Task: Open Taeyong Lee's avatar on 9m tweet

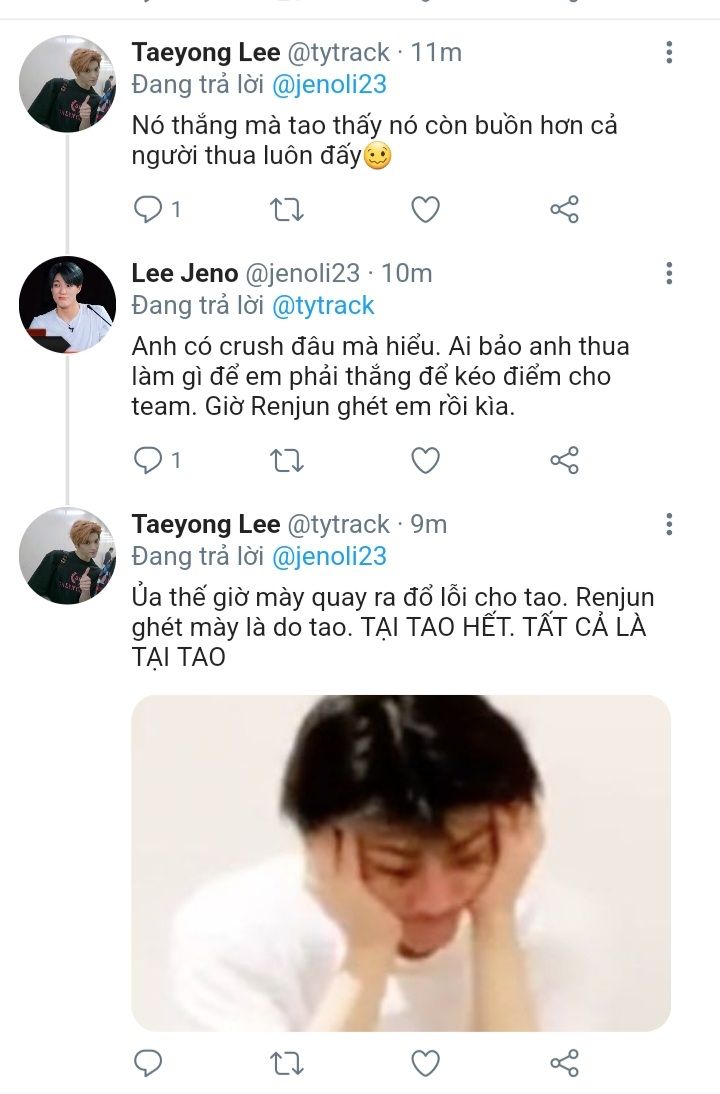Action: click(x=68, y=556)
